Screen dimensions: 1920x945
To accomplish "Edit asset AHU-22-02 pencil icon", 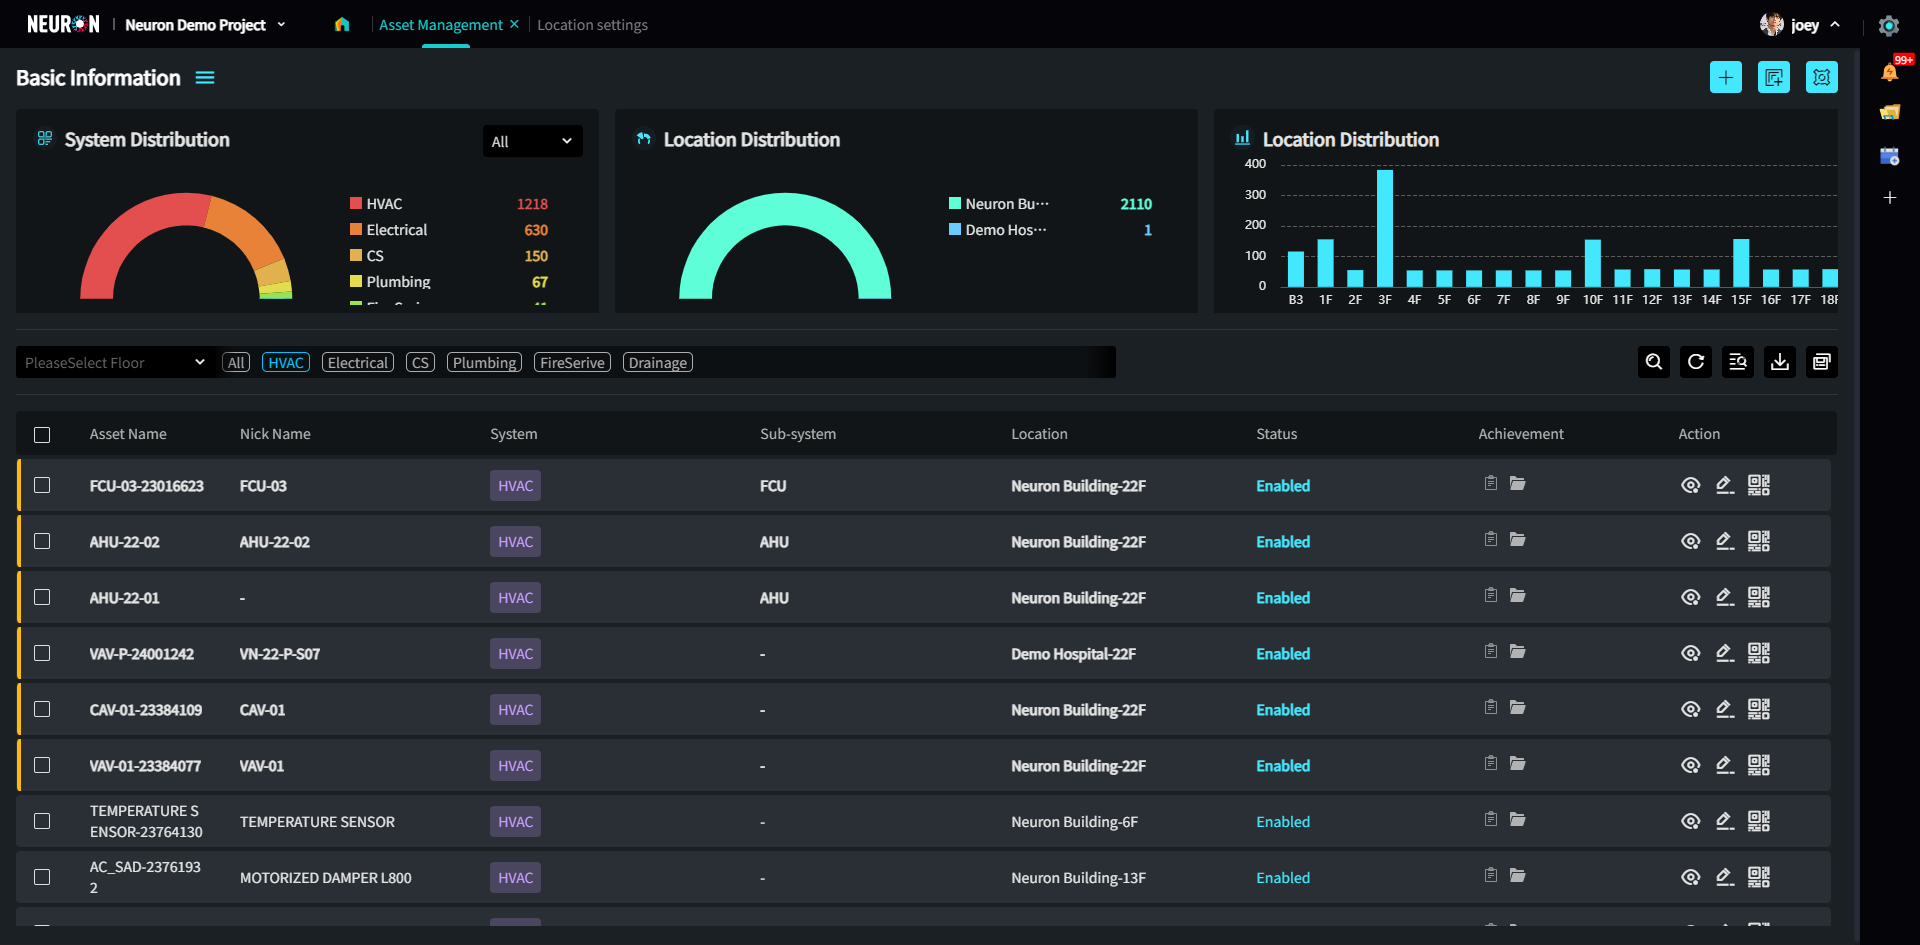I will [1725, 541].
